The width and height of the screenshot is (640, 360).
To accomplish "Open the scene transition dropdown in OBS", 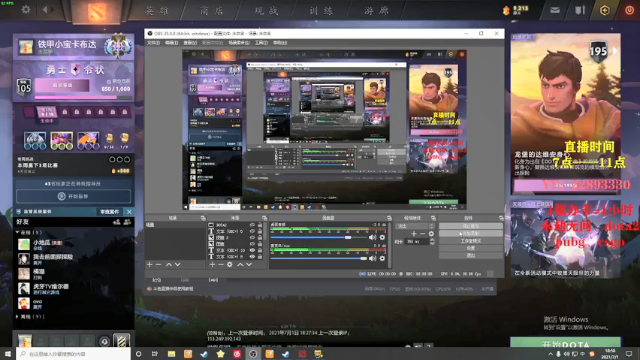I will coord(415,226).
